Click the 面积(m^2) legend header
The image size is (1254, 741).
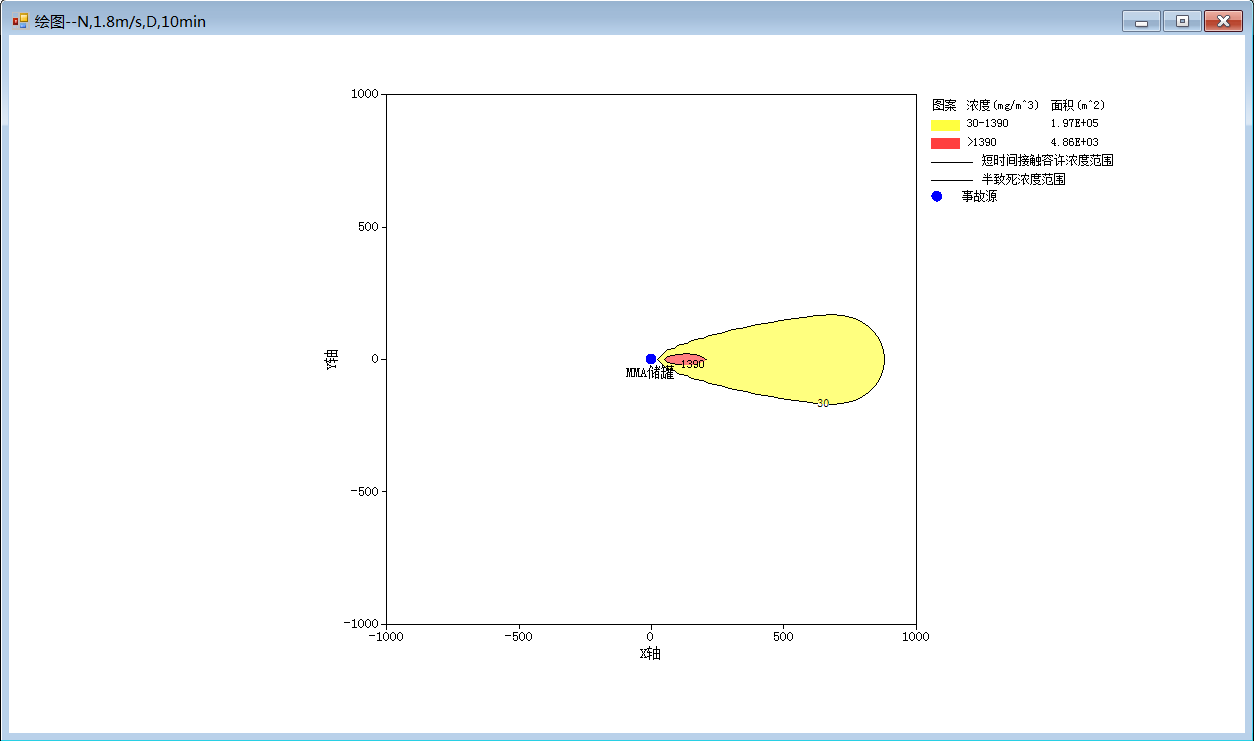point(1078,105)
